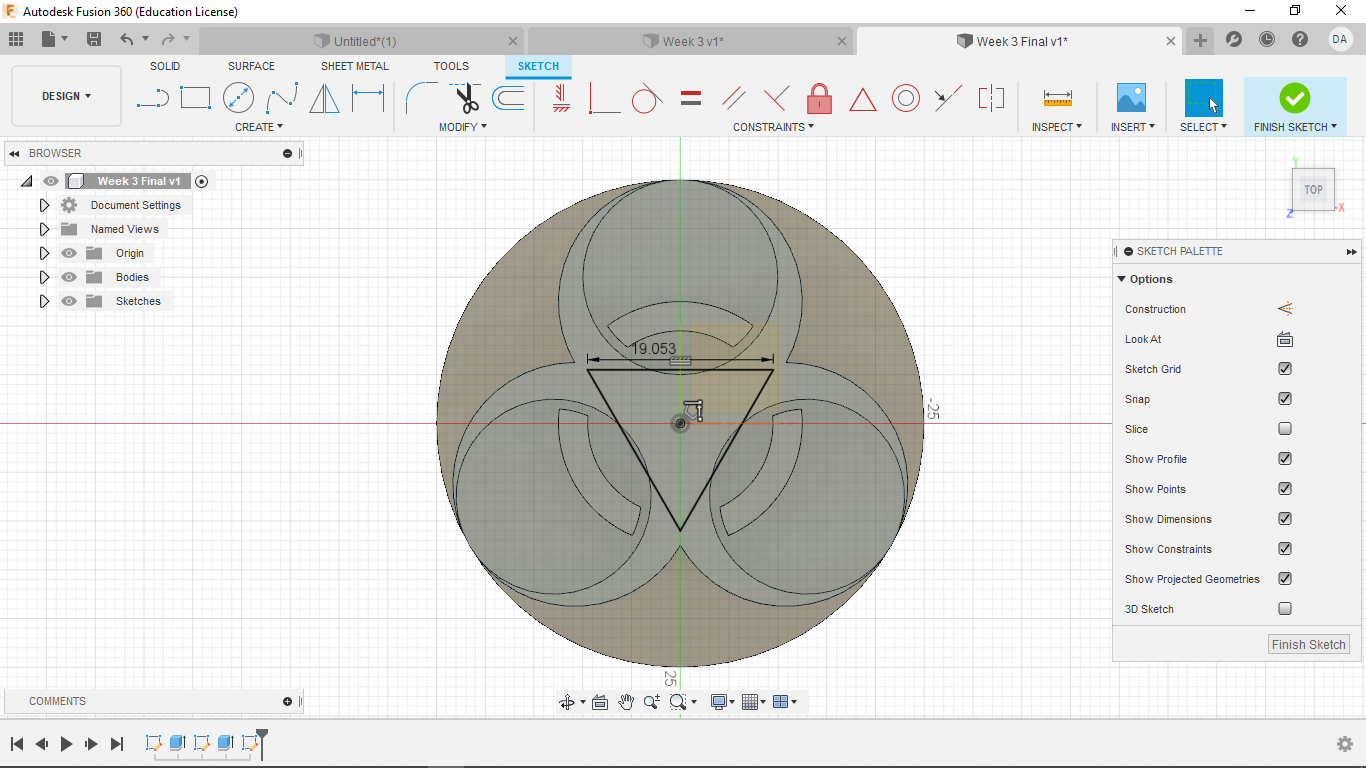Open the CREATE dropdown menu

[259, 127]
